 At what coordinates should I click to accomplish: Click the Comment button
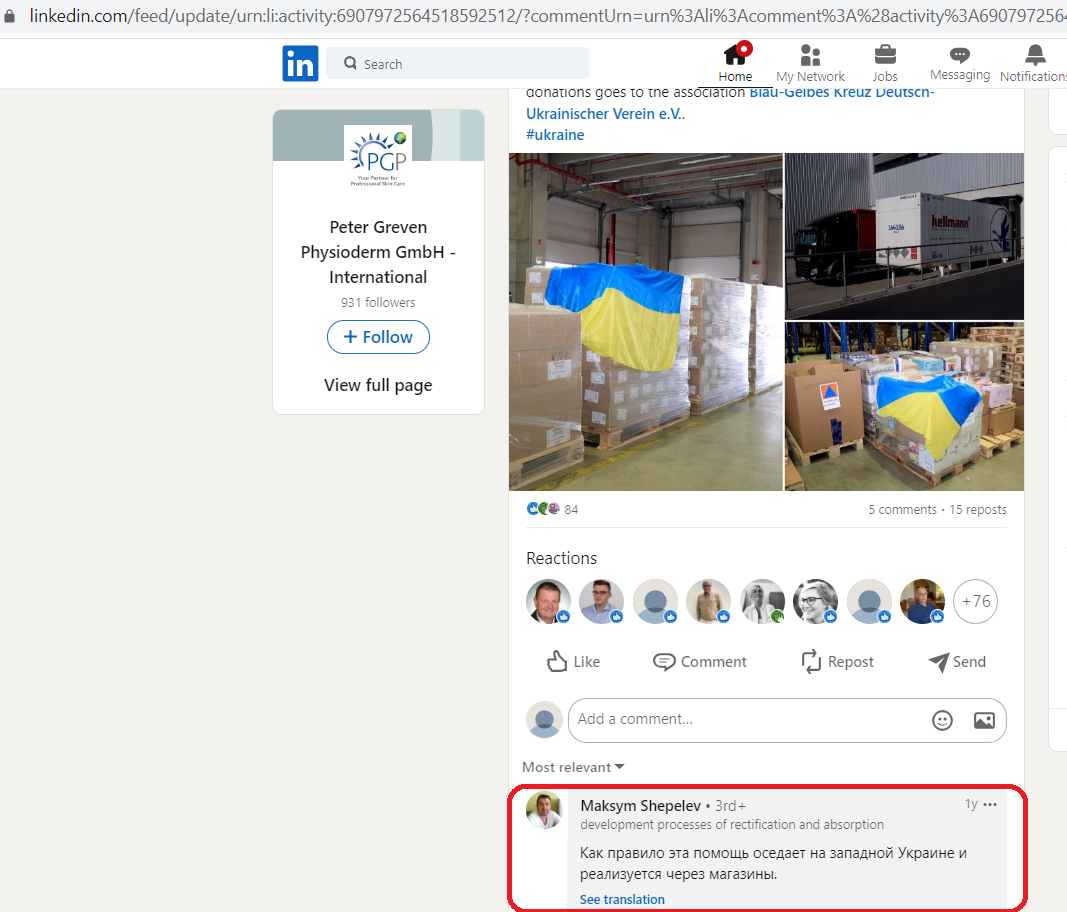[x=700, y=662]
